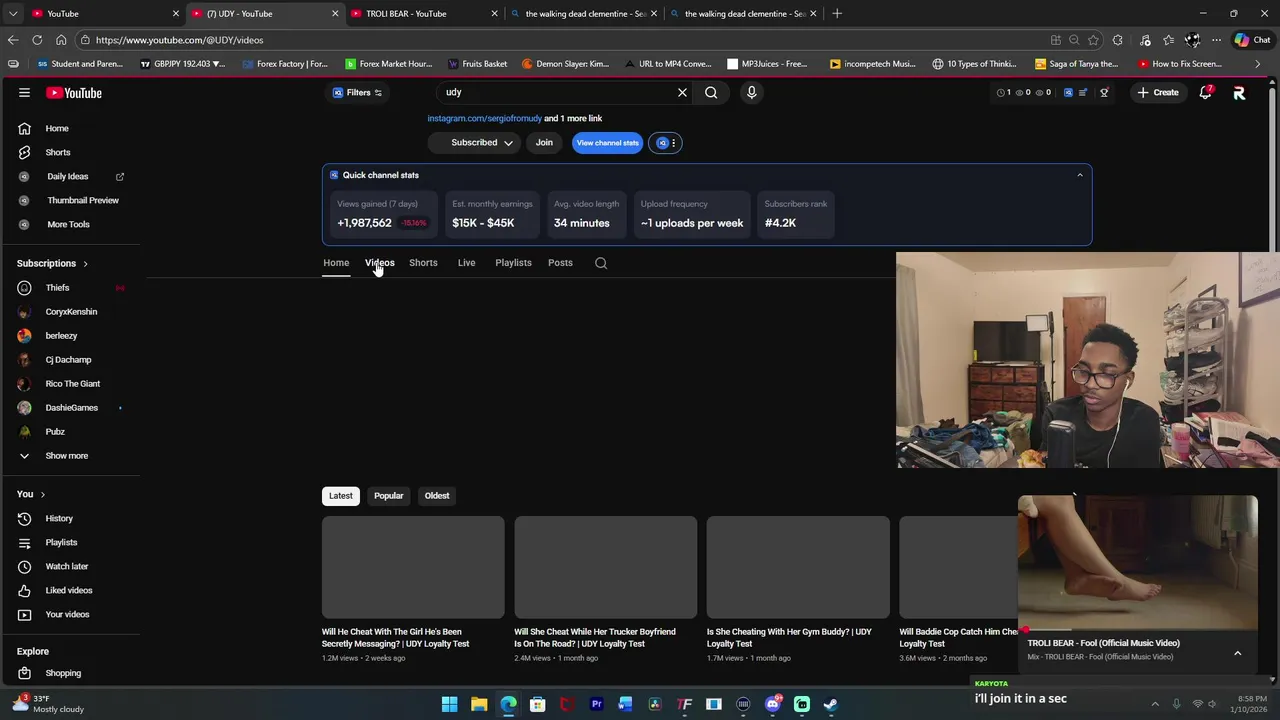The height and width of the screenshot is (720, 1280).
Task: Switch to the Videos tab
Action: (x=380, y=263)
